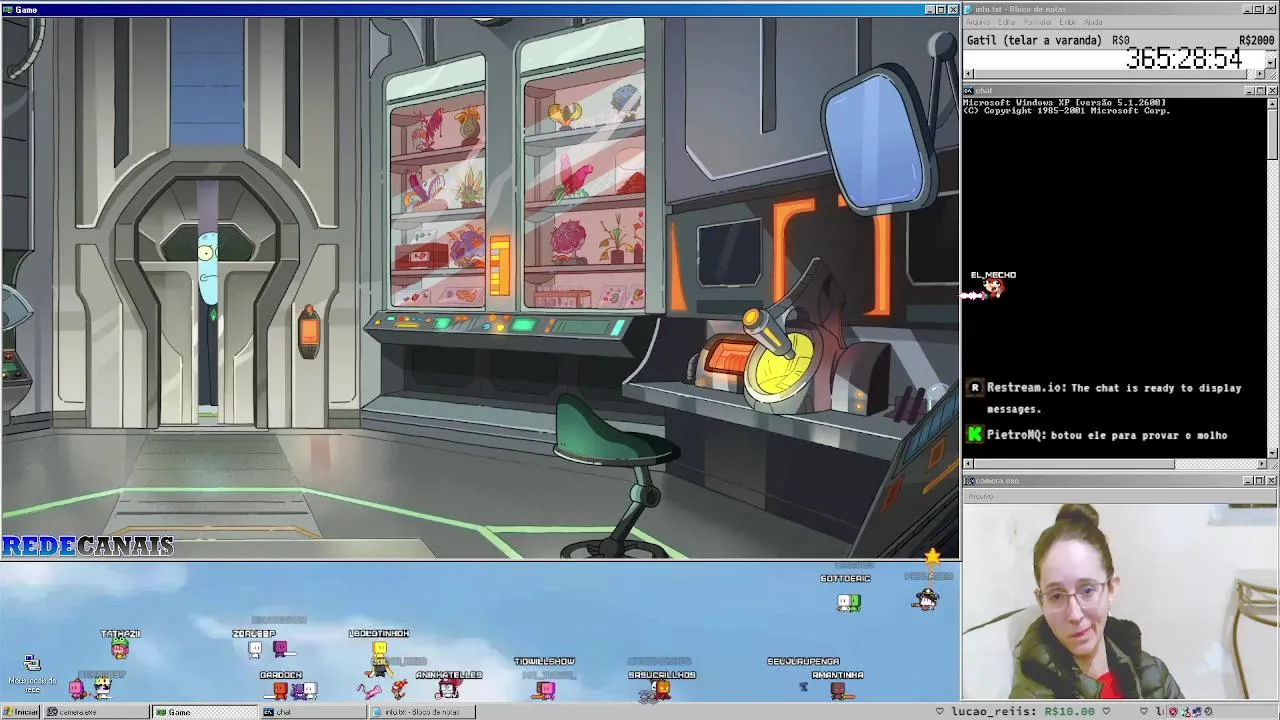This screenshot has width=1280, height=720.
Task: Open the Arquivo menu in Bloco de notas
Action: coord(978,22)
